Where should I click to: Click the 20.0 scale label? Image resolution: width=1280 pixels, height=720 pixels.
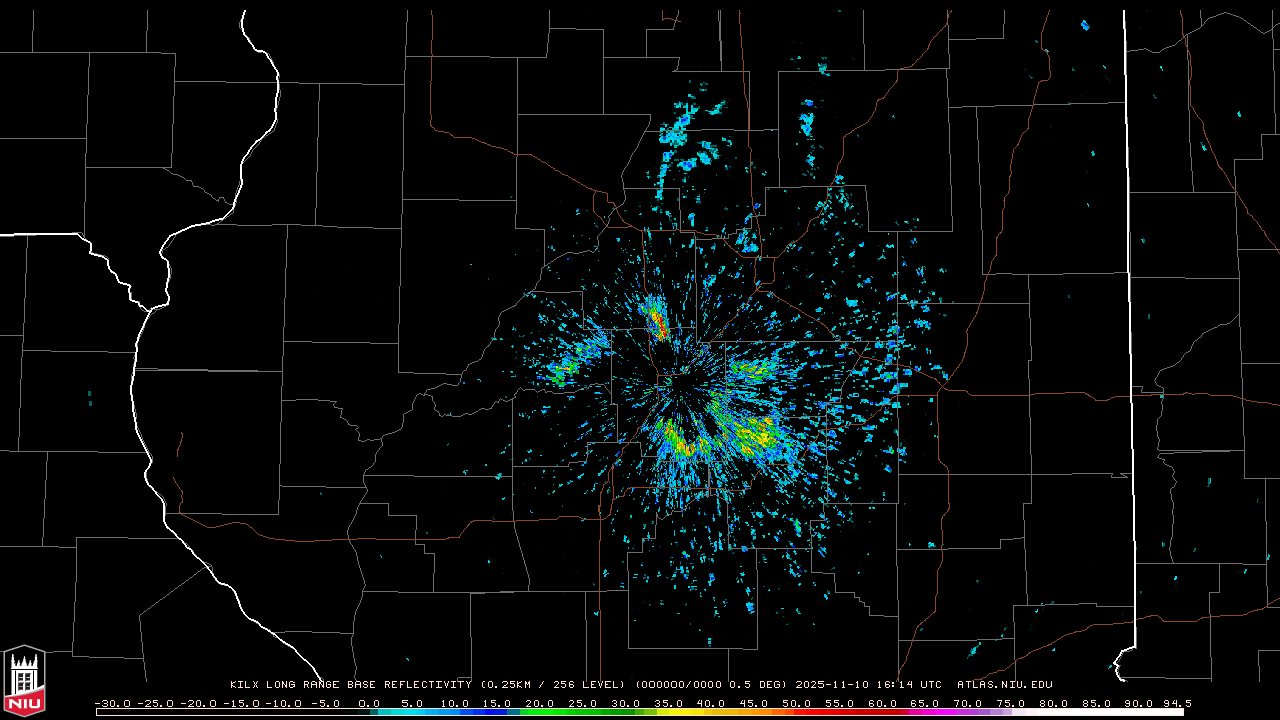coord(540,703)
